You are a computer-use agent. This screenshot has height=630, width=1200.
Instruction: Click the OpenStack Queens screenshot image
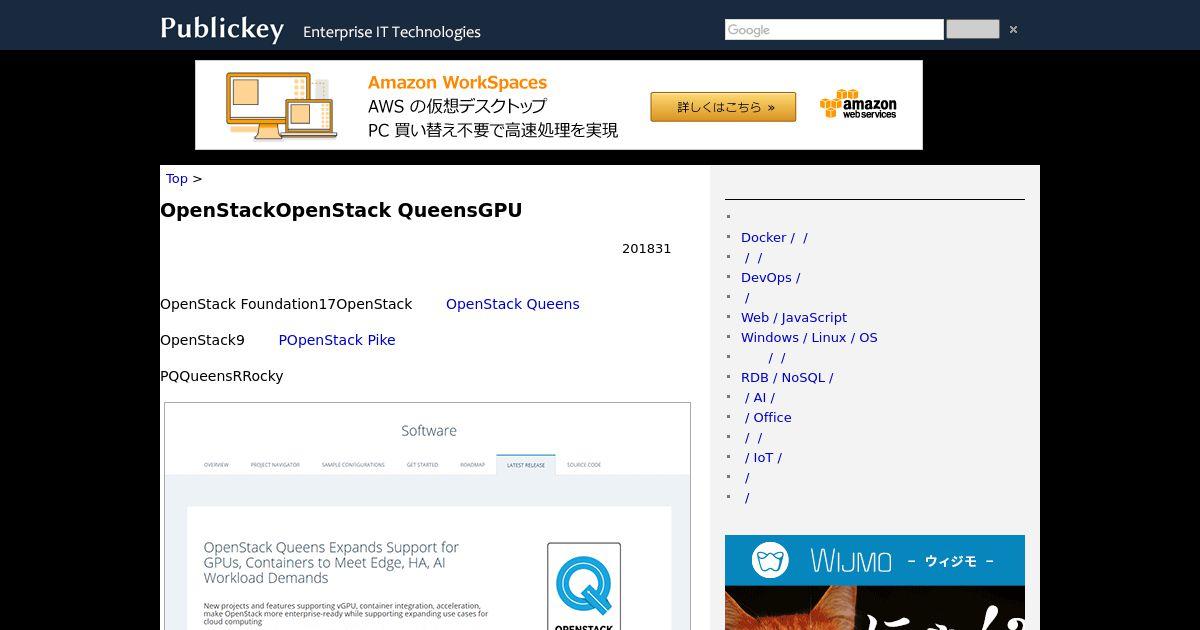coord(427,516)
